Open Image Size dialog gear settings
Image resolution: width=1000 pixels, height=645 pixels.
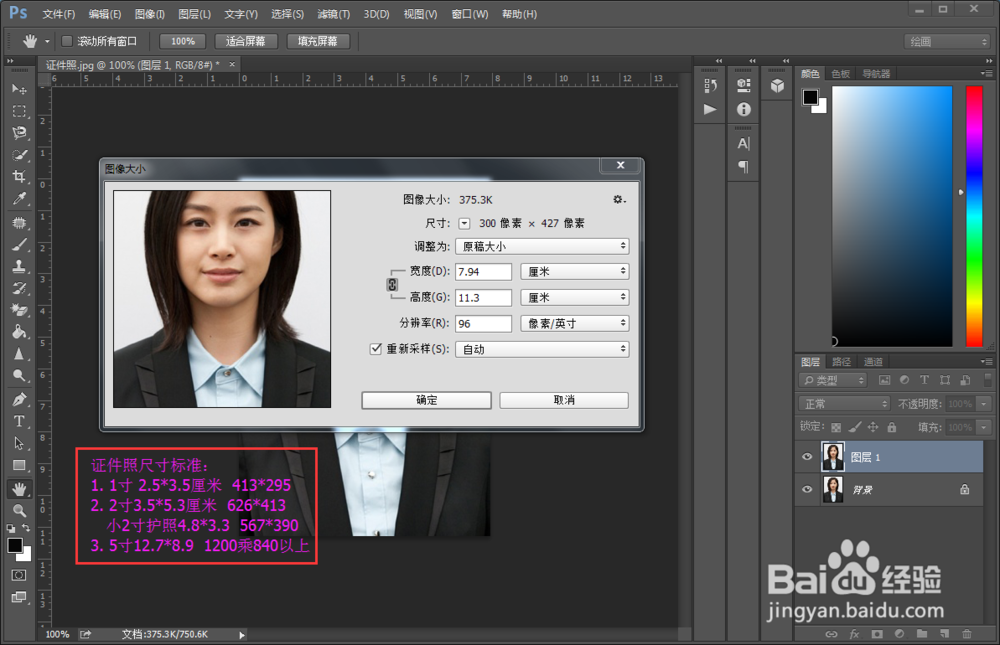coord(619,200)
